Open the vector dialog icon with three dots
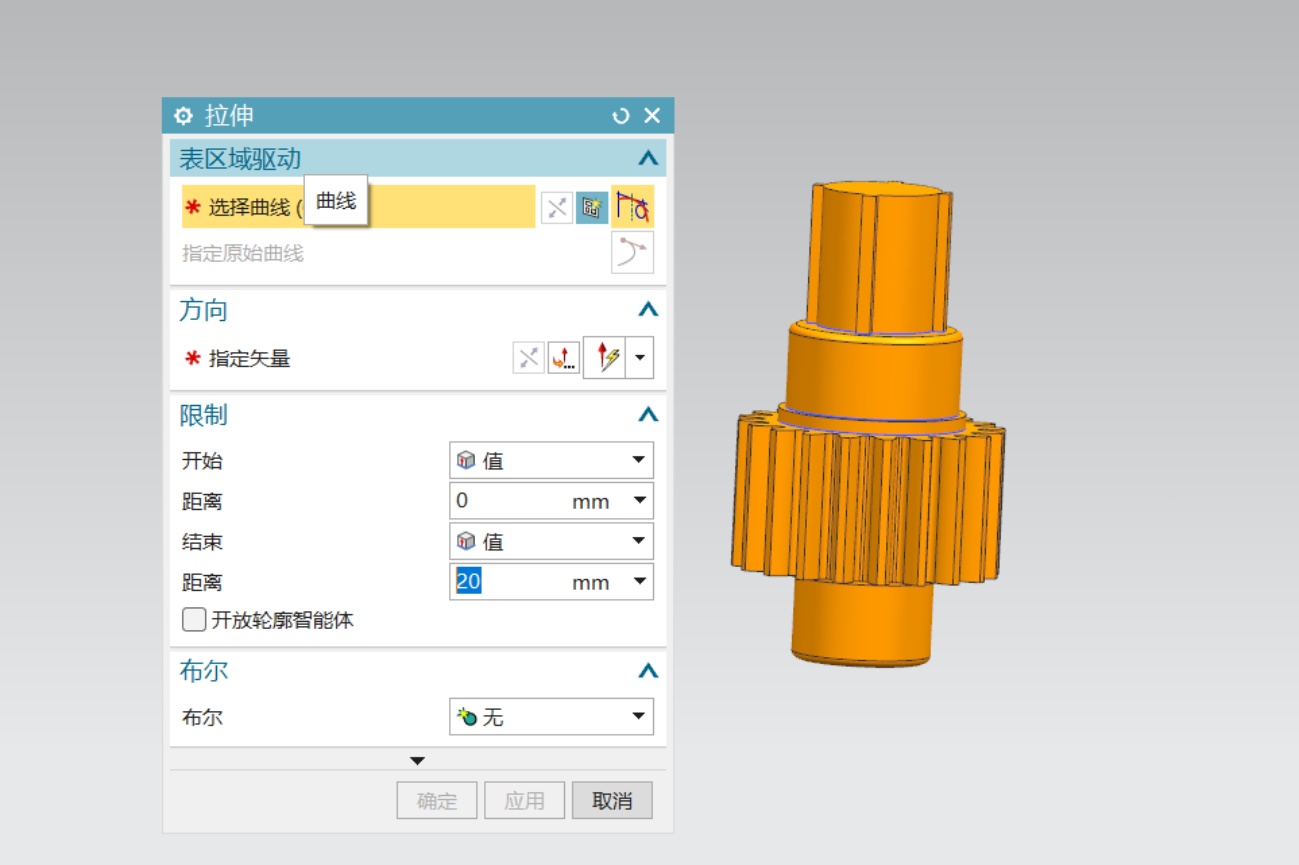The height and width of the screenshot is (865, 1299). [564, 358]
